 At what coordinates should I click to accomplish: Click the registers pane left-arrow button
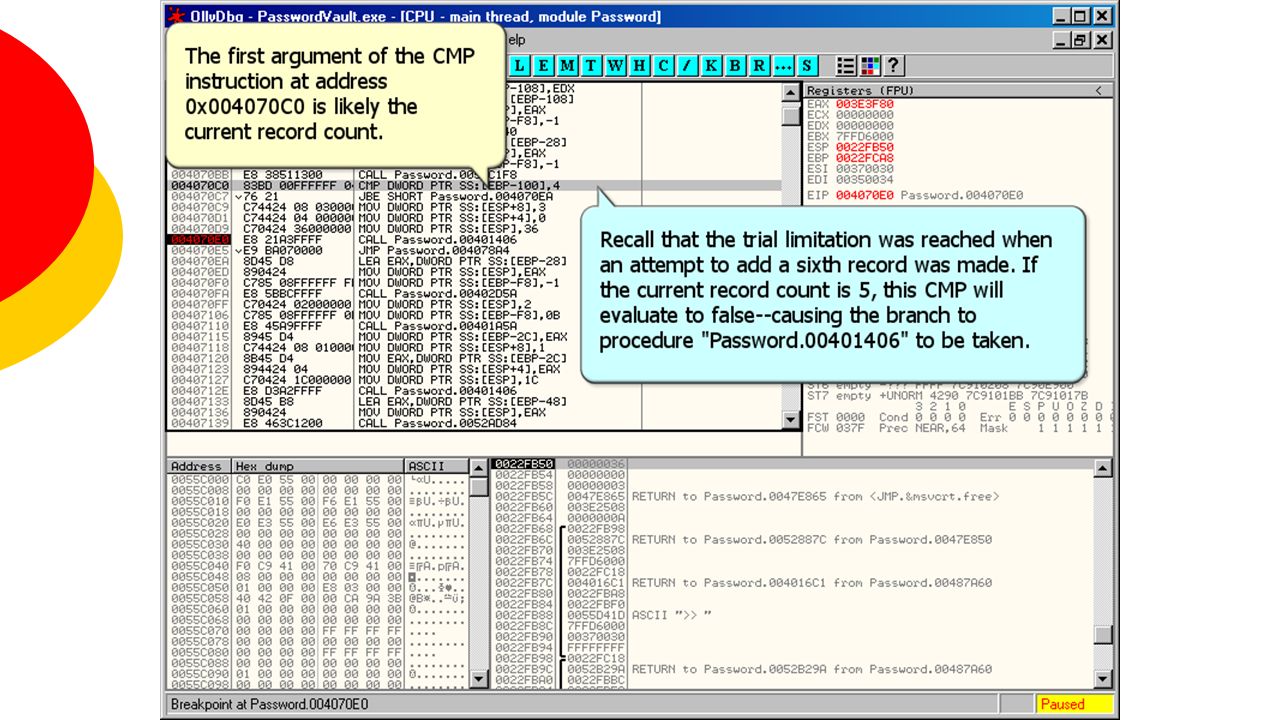click(x=1098, y=91)
